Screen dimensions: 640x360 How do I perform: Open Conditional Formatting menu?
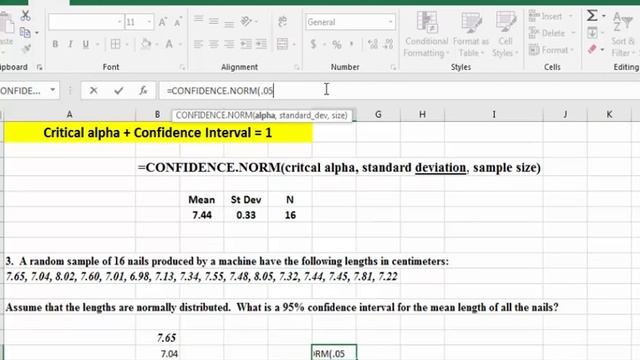(427, 34)
